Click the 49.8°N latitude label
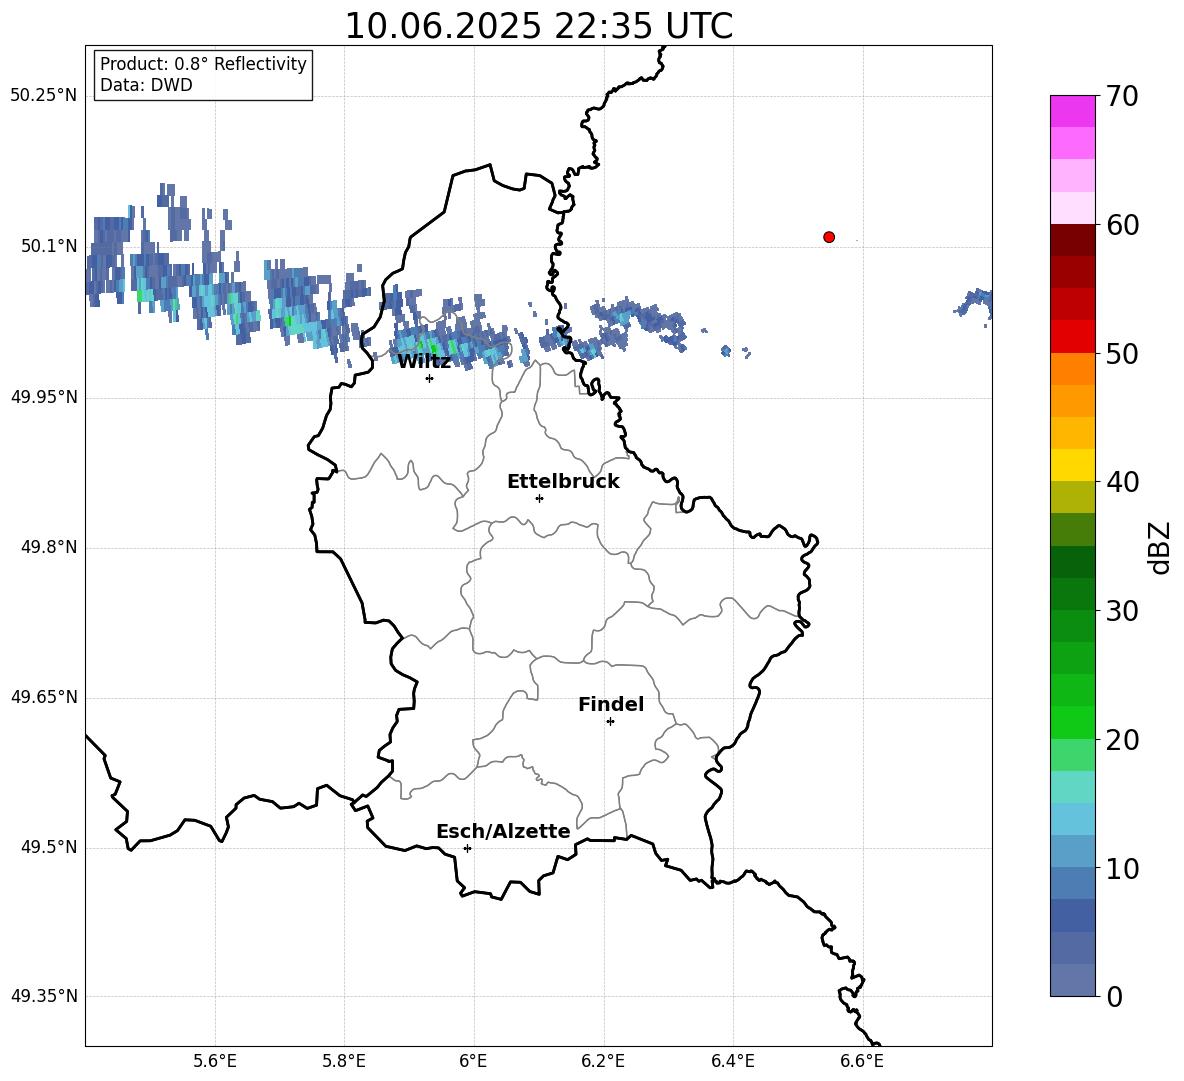This screenshot has width=1184, height=1081. click(48, 547)
